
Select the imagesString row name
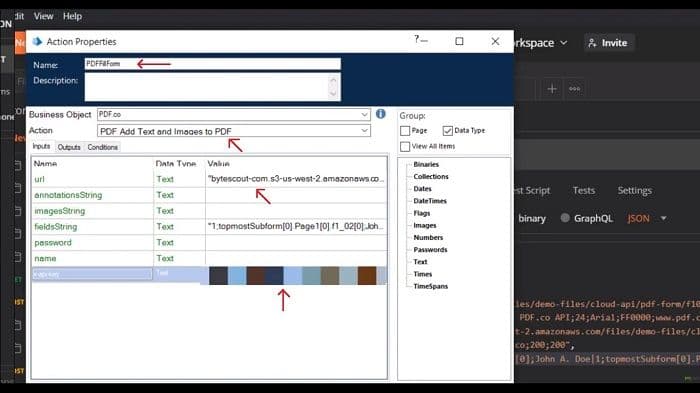[59, 211]
